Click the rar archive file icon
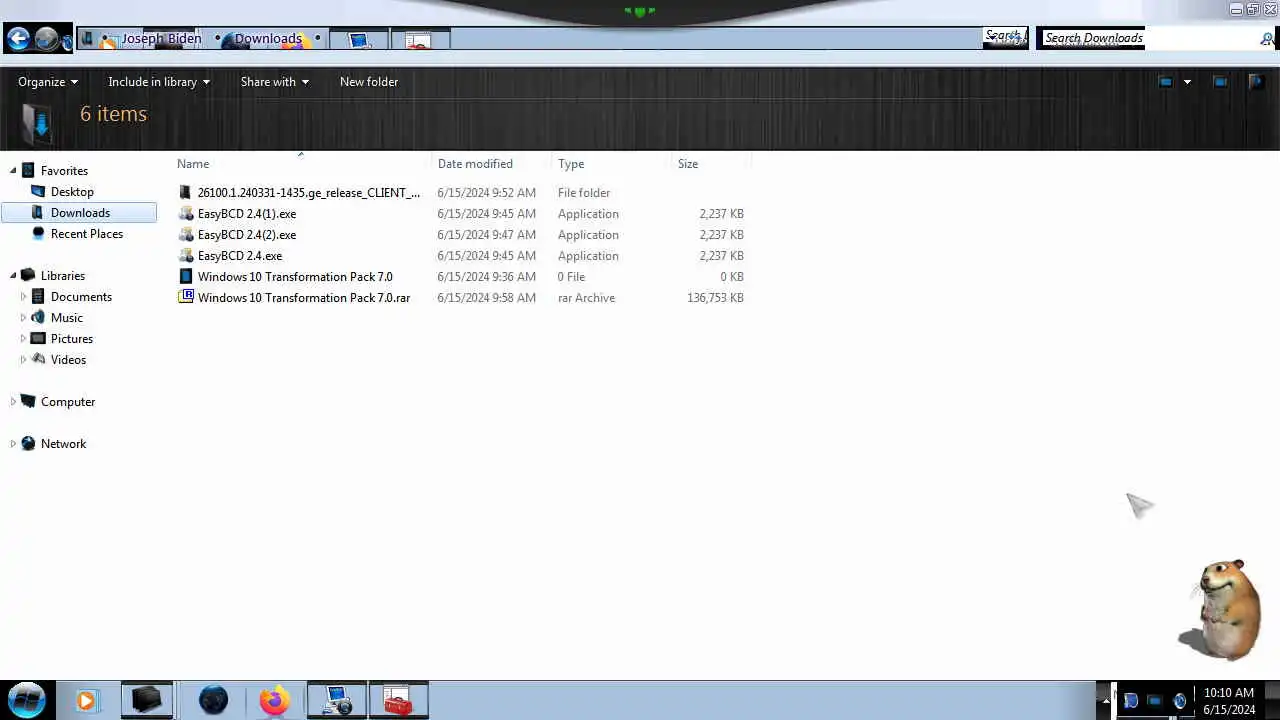The width and height of the screenshot is (1280, 720). point(185,297)
